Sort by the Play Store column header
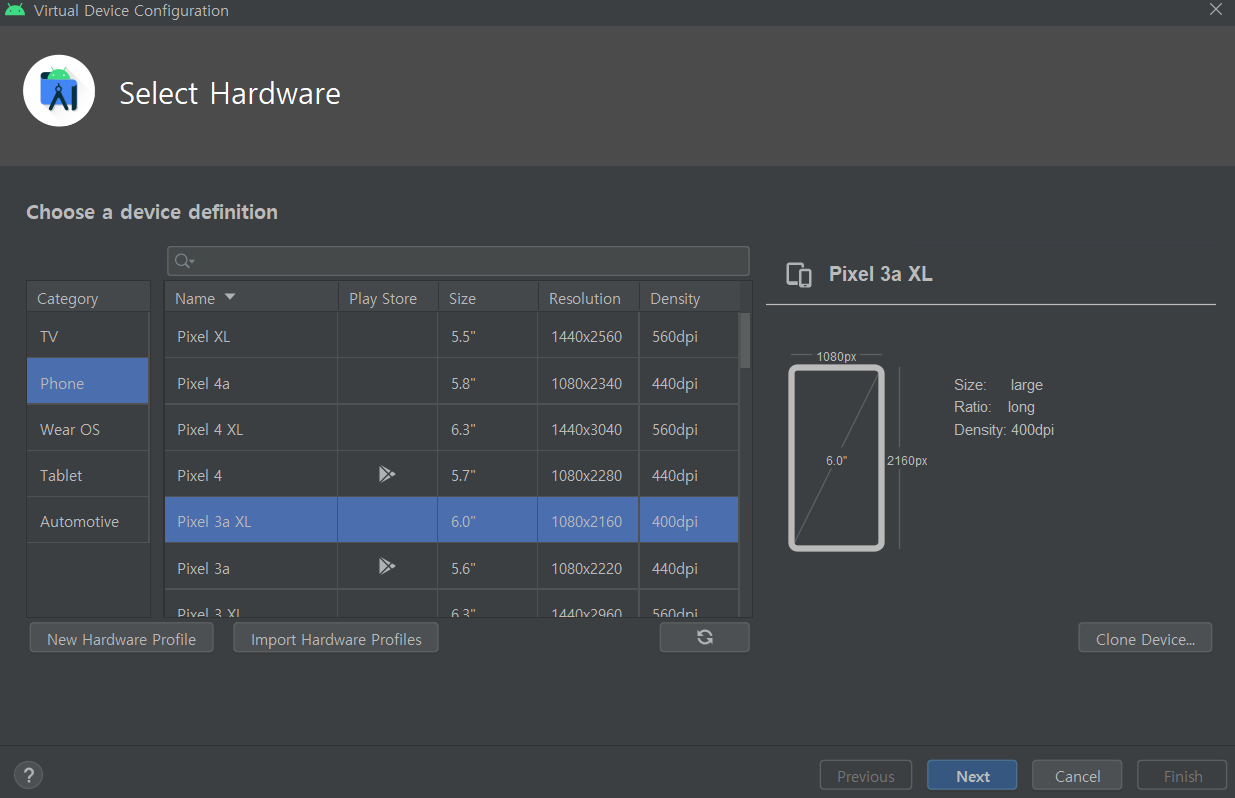This screenshot has width=1235, height=798. point(388,298)
